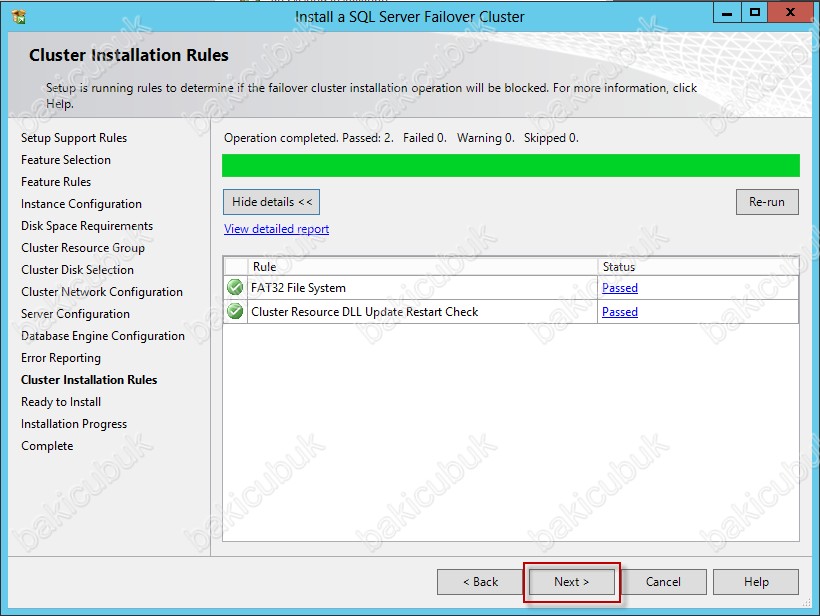
Task: Go back with the Back button
Action: 481,582
